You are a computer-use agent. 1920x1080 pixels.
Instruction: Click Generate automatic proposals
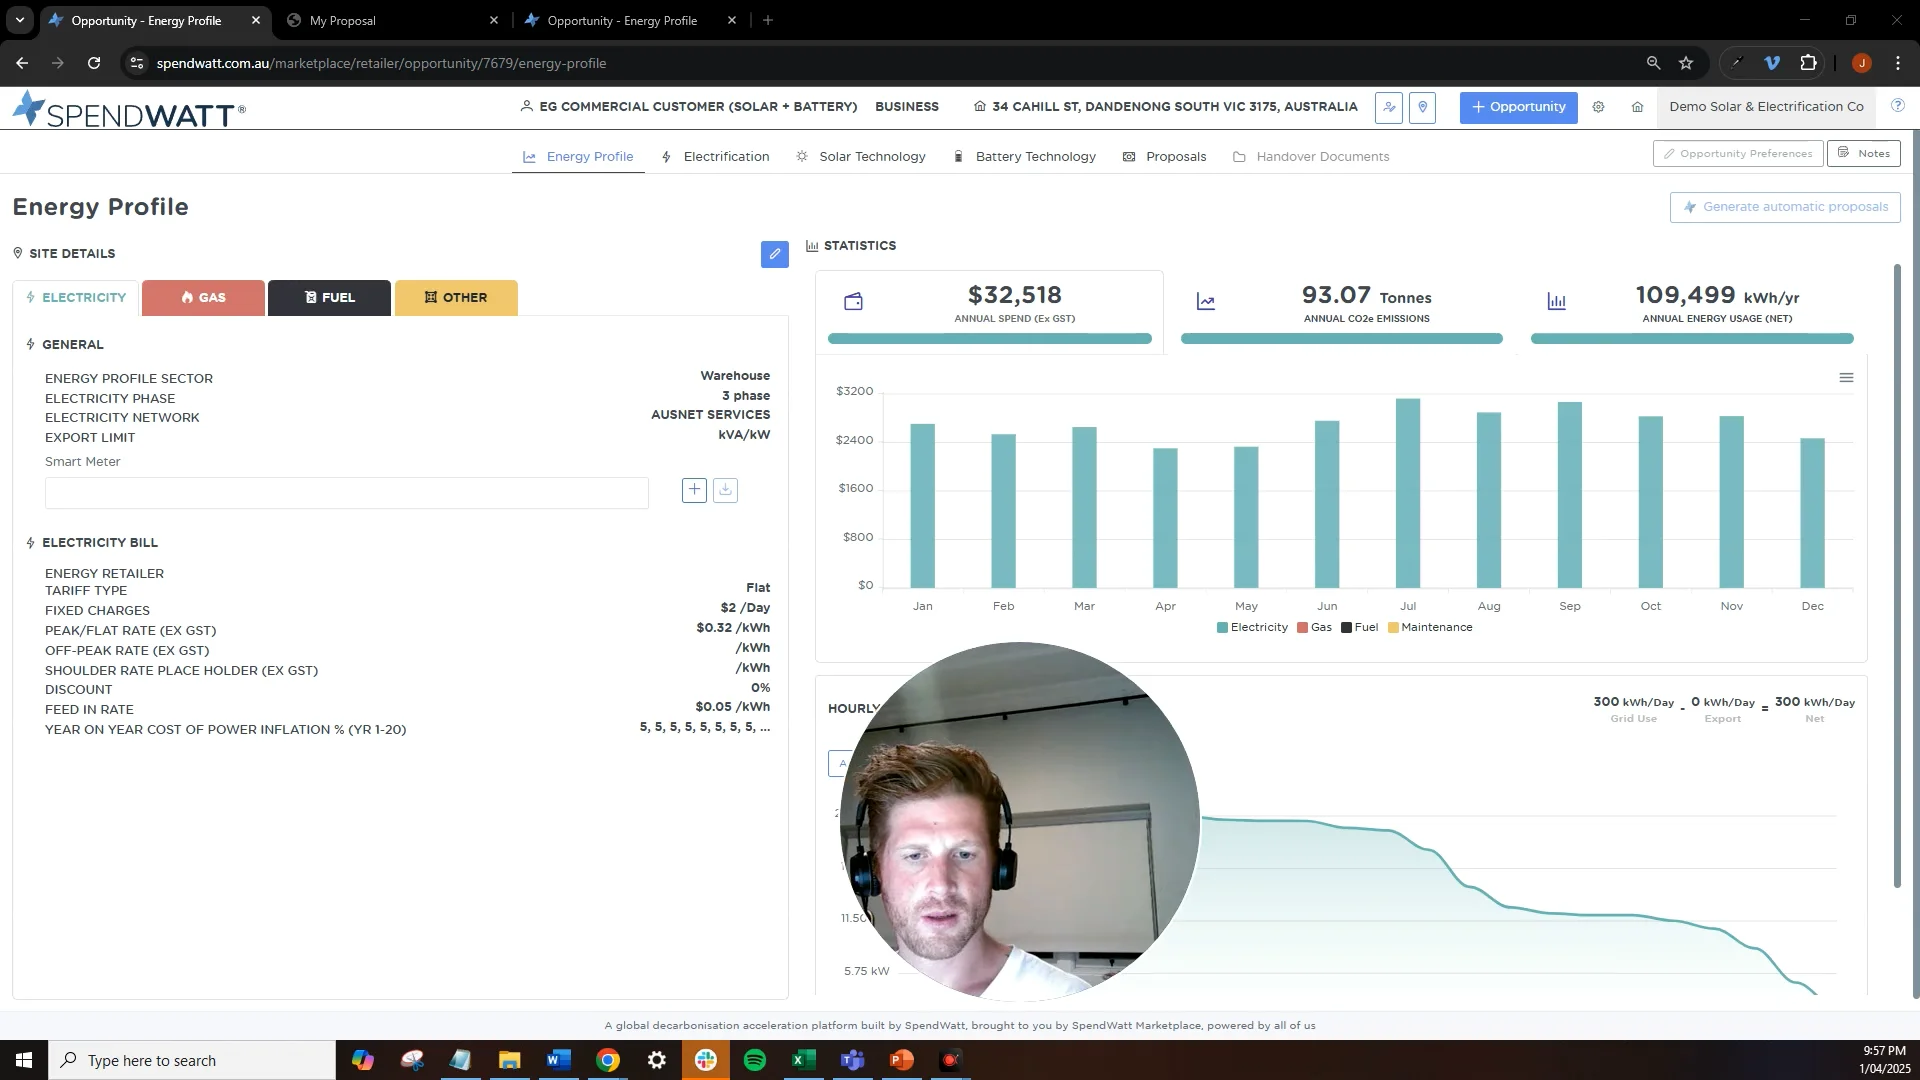tap(1784, 207)
